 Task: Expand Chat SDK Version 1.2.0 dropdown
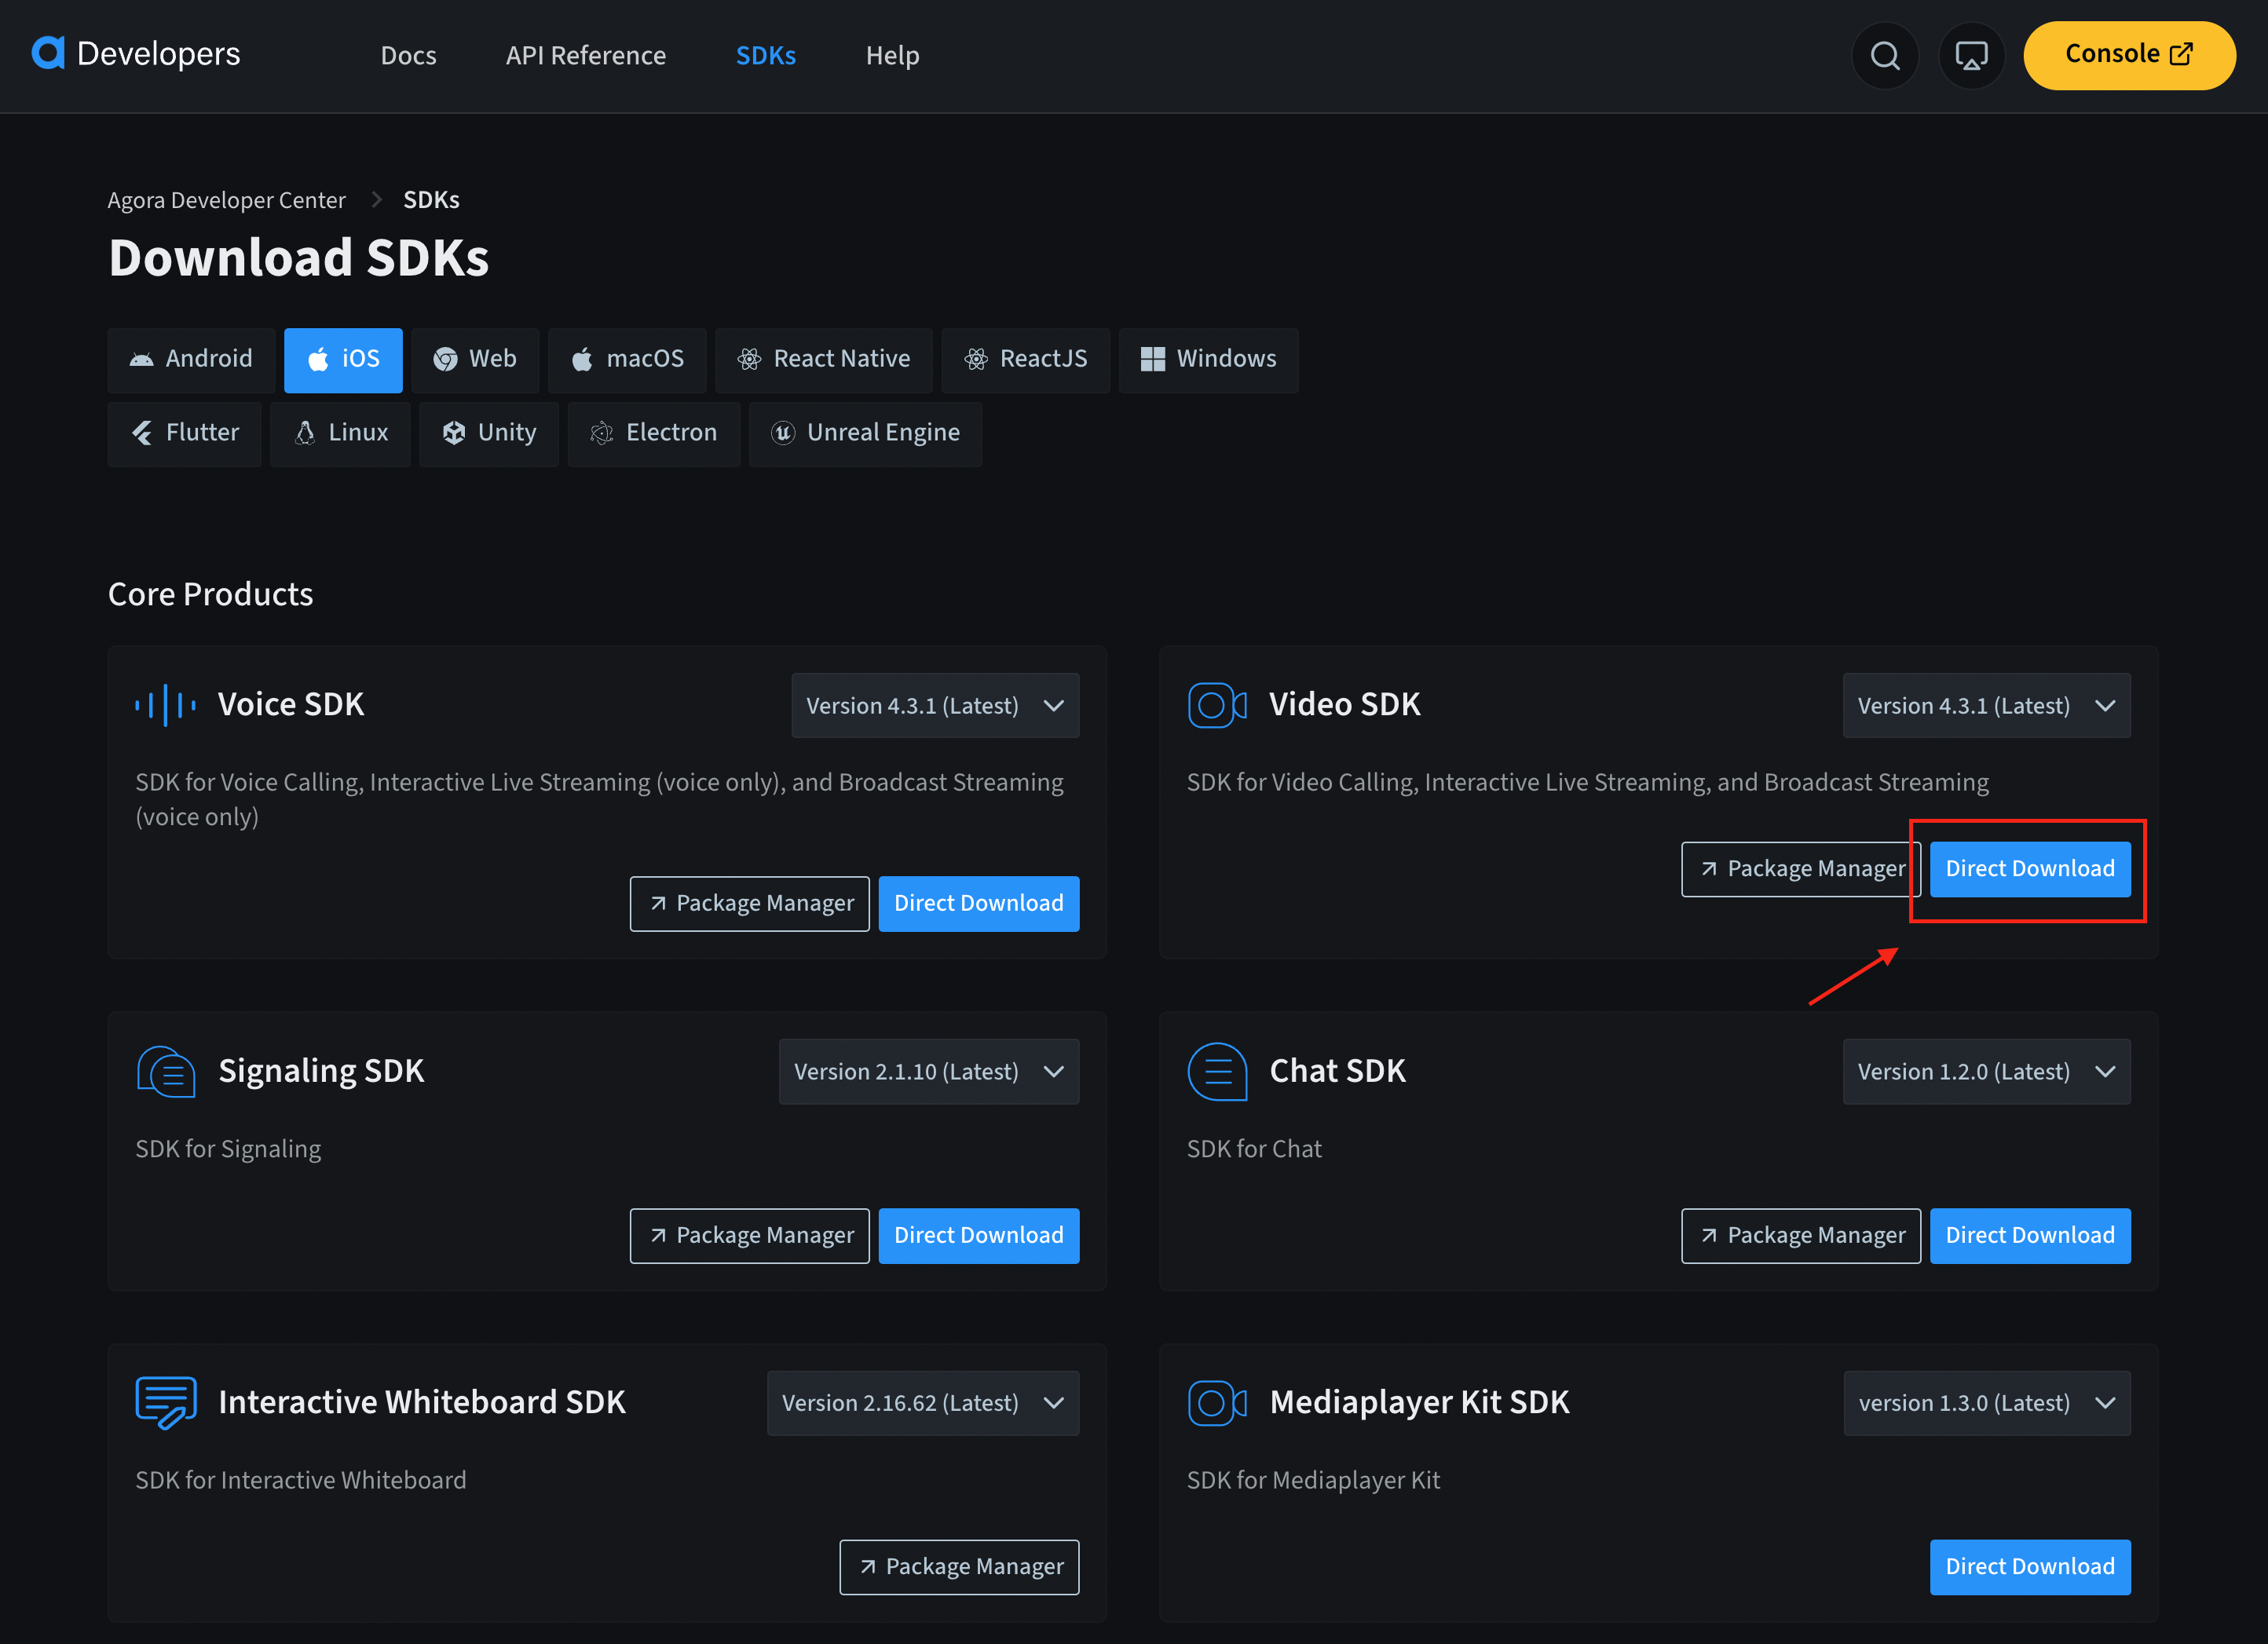1986,1071
